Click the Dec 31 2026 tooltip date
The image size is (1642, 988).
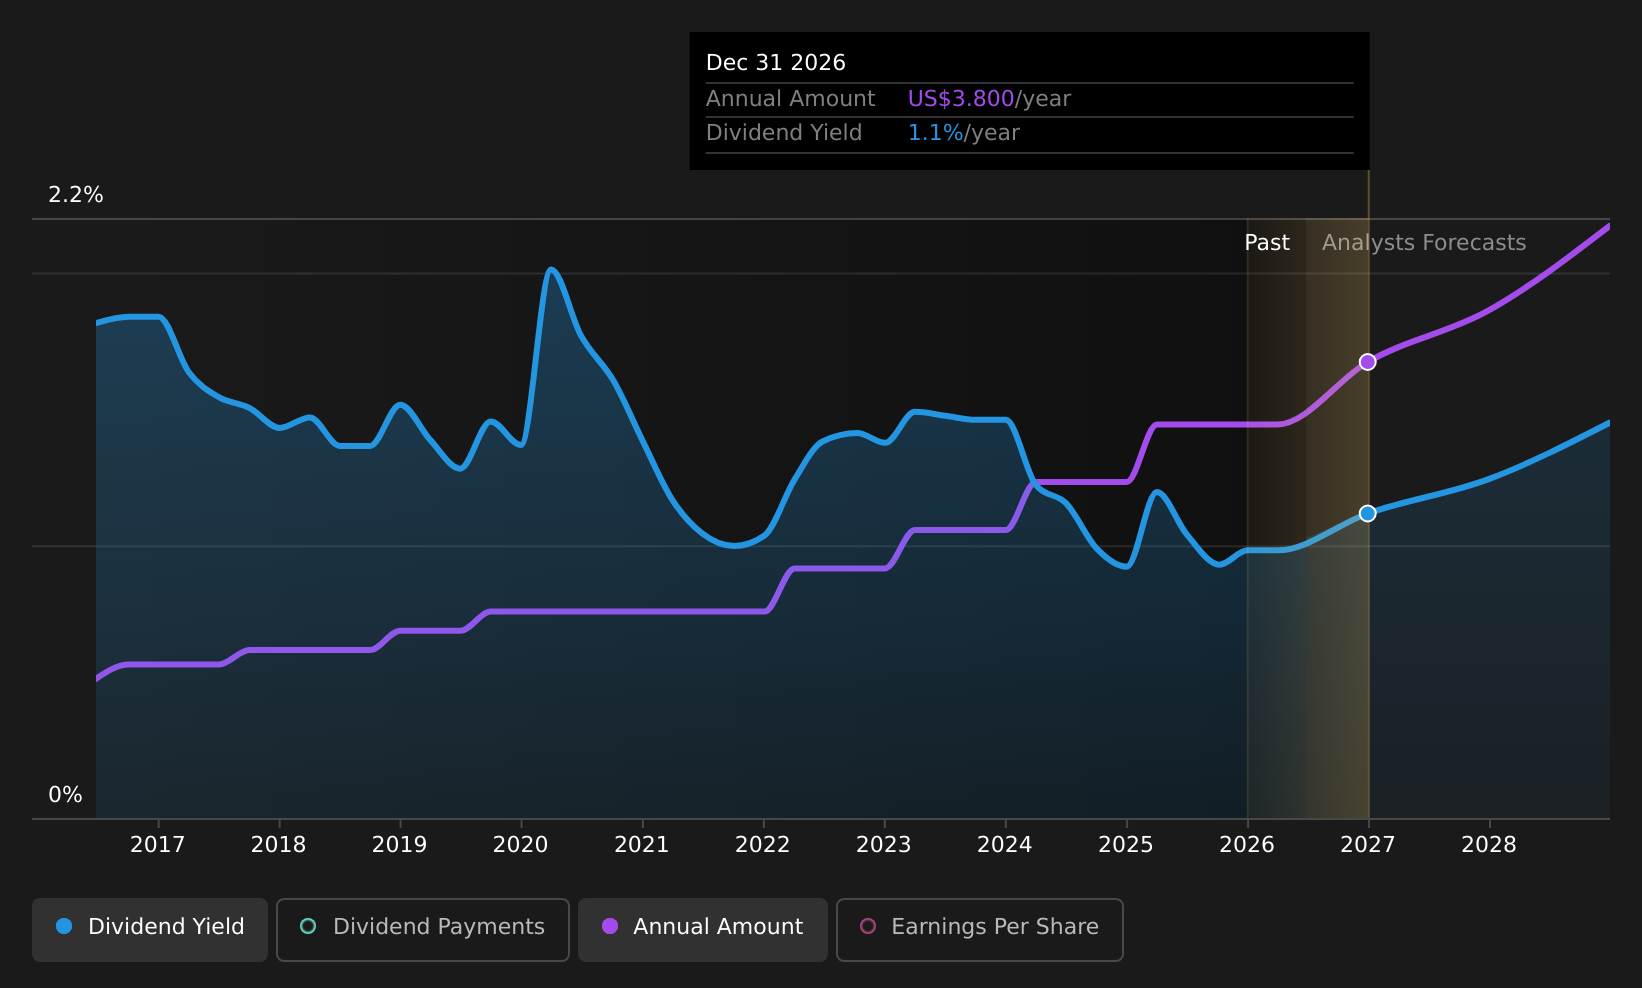click(776, 63)
